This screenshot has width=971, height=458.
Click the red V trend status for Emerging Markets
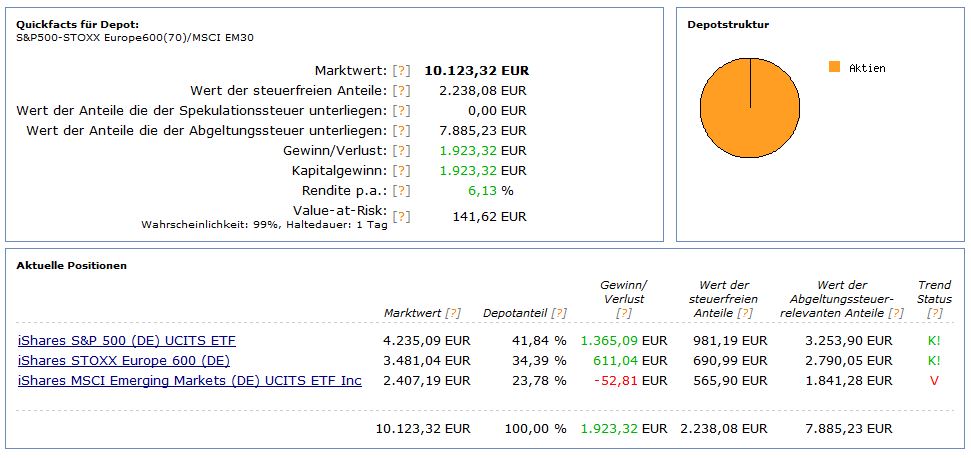(x=934, y=380)
